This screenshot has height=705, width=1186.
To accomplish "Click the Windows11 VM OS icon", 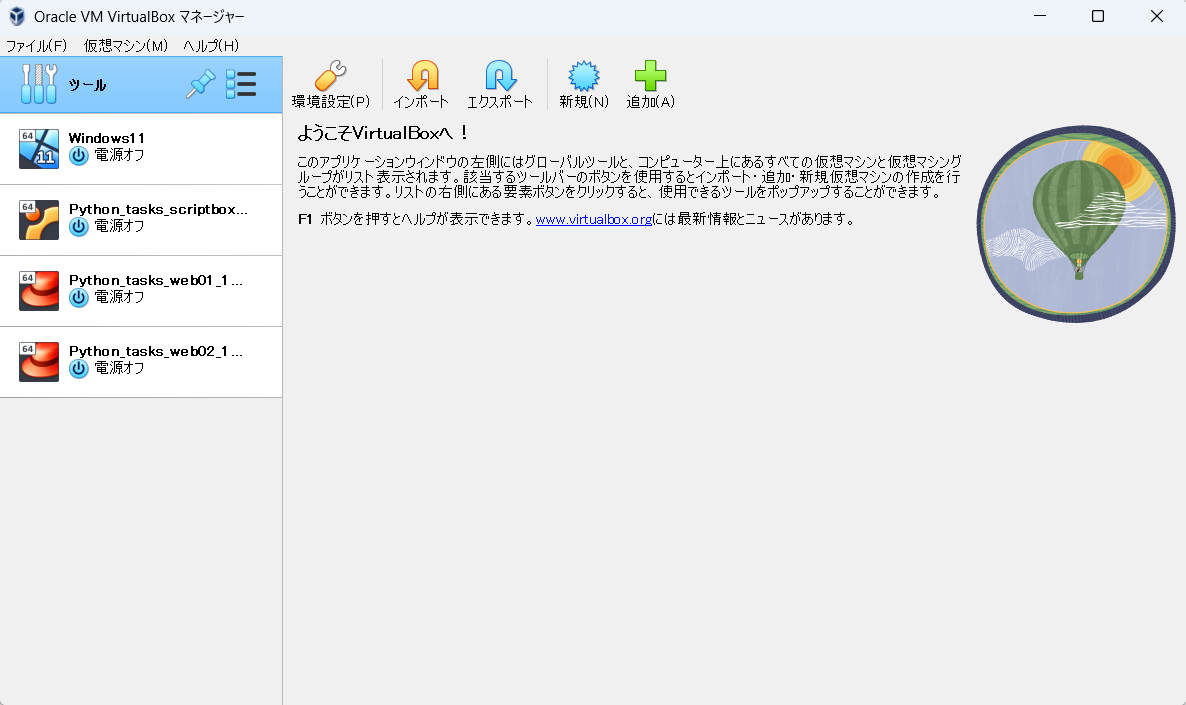I will (x=39, y=148).
